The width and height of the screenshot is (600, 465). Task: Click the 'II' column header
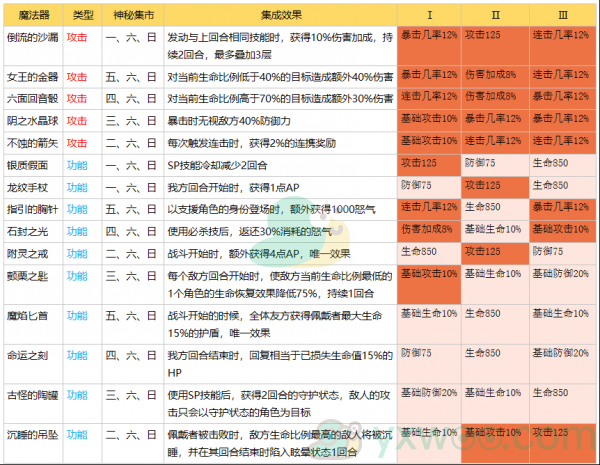[x=495, y=15]
